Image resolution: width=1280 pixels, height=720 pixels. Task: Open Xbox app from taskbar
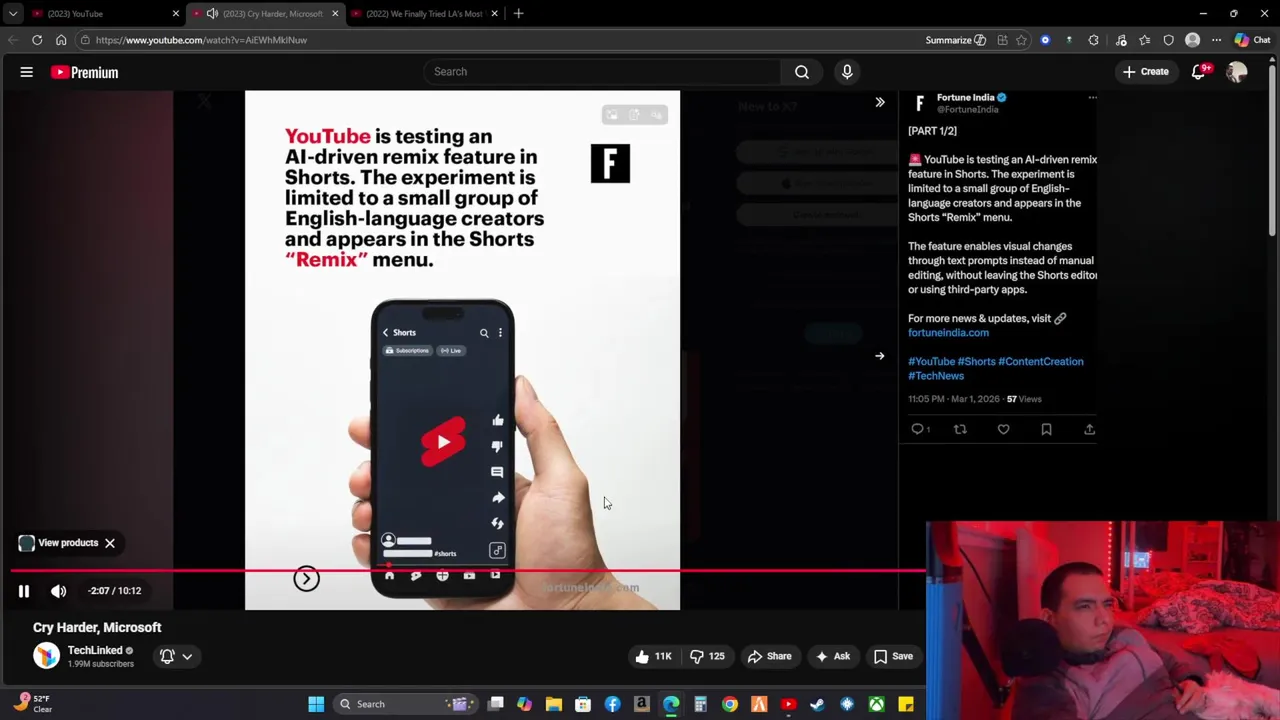coord(876,704)
